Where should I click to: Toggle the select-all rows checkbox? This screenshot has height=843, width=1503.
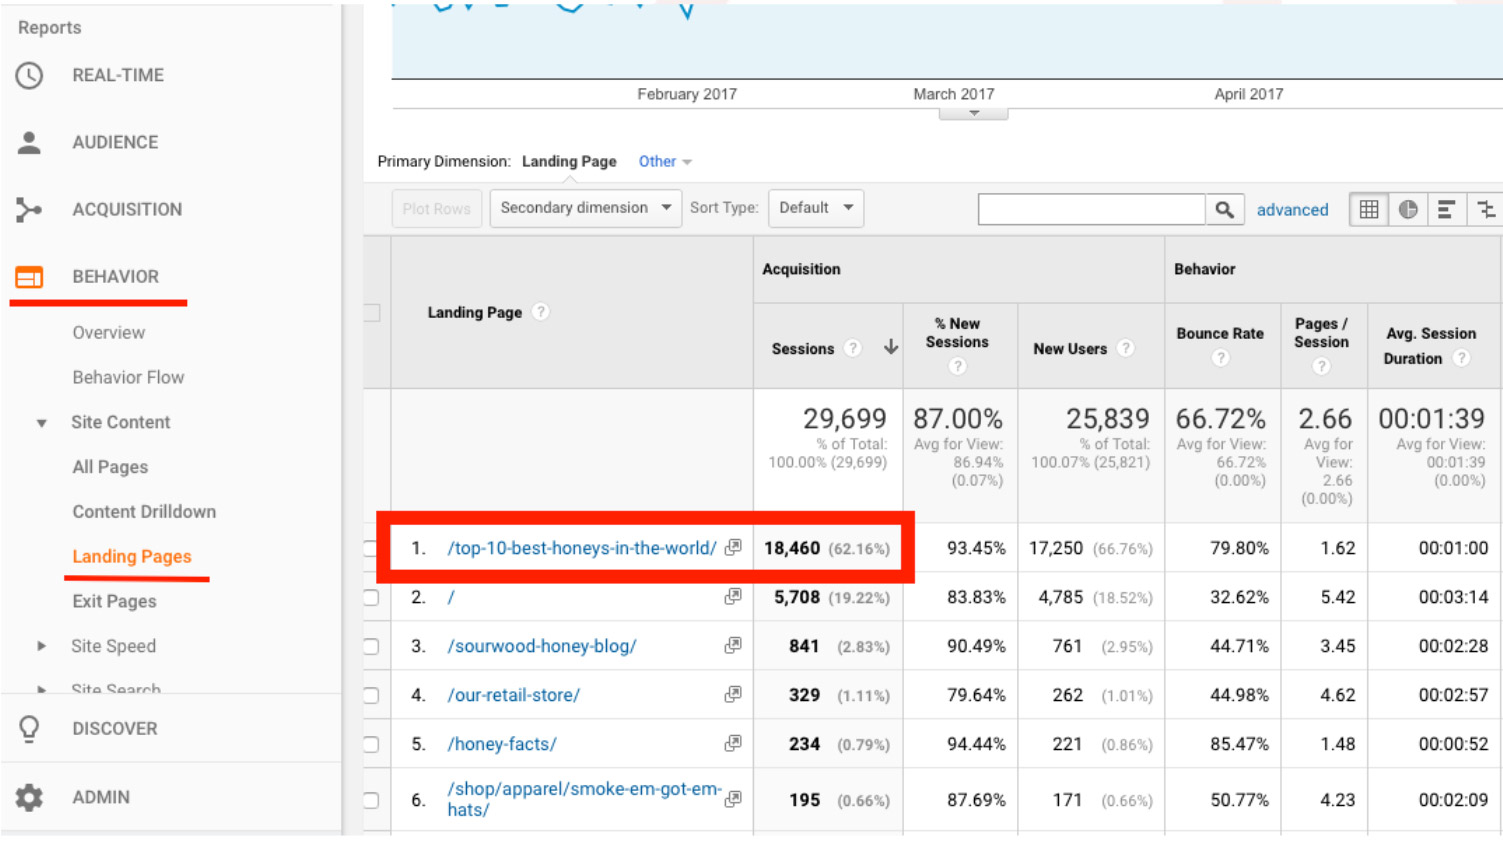[x=371, y=313]
